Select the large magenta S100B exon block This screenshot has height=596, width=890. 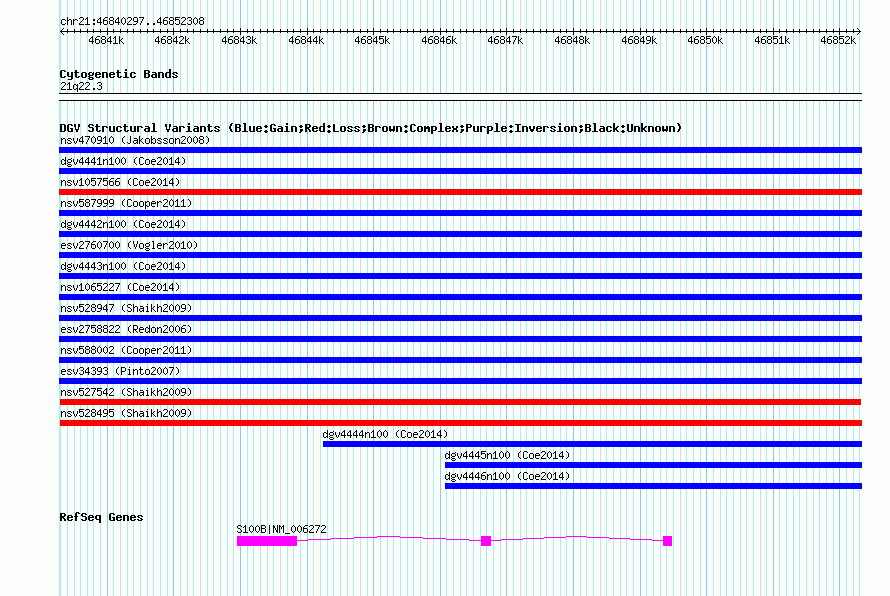pos(267,541)
